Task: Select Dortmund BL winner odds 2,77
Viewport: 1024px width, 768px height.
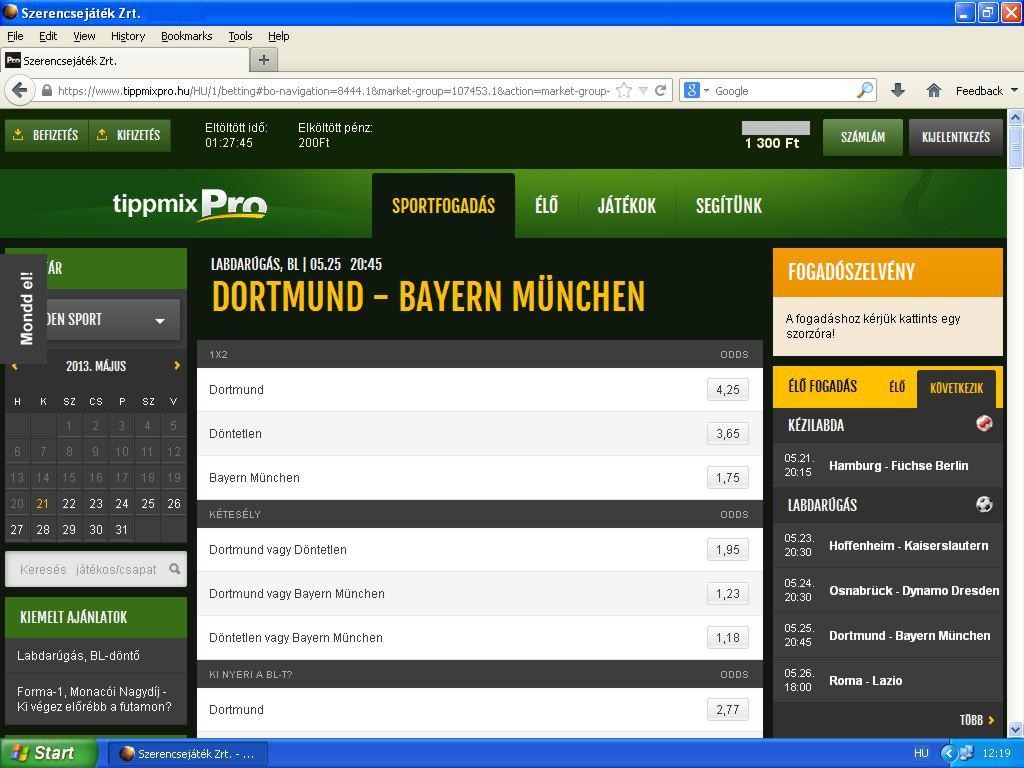Action: (728, 710)
